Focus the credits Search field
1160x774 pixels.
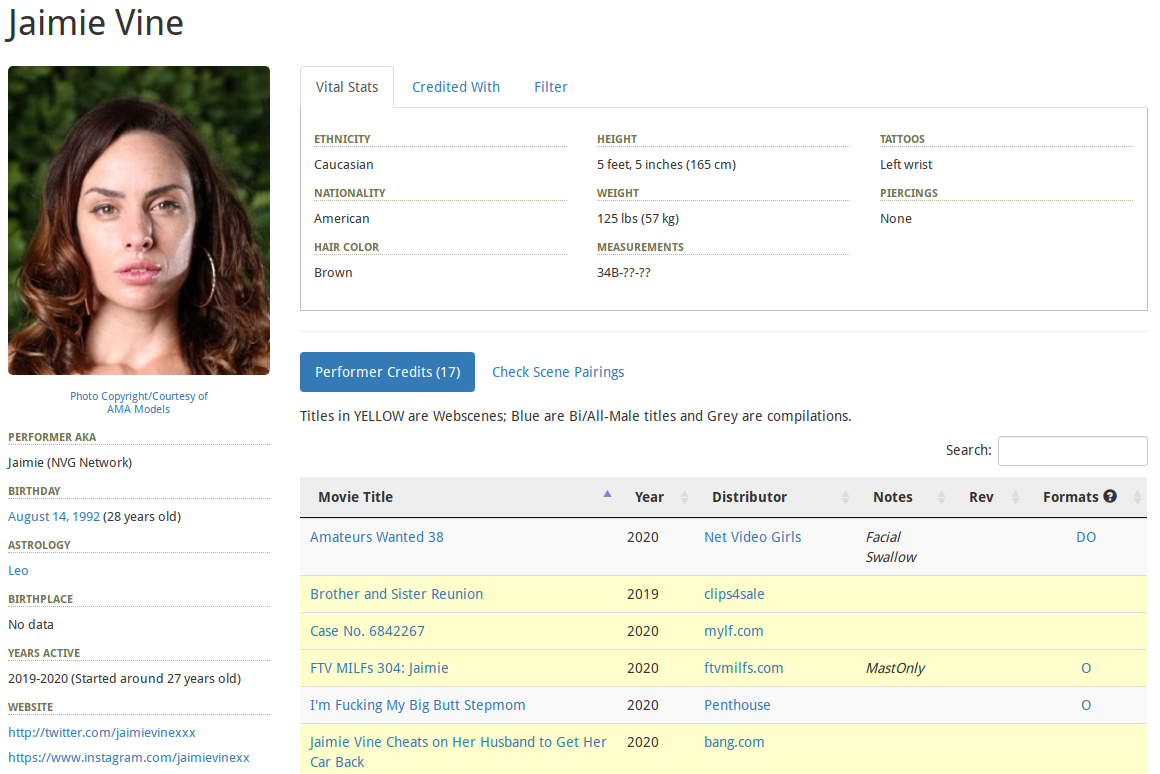click(1072, 451)
